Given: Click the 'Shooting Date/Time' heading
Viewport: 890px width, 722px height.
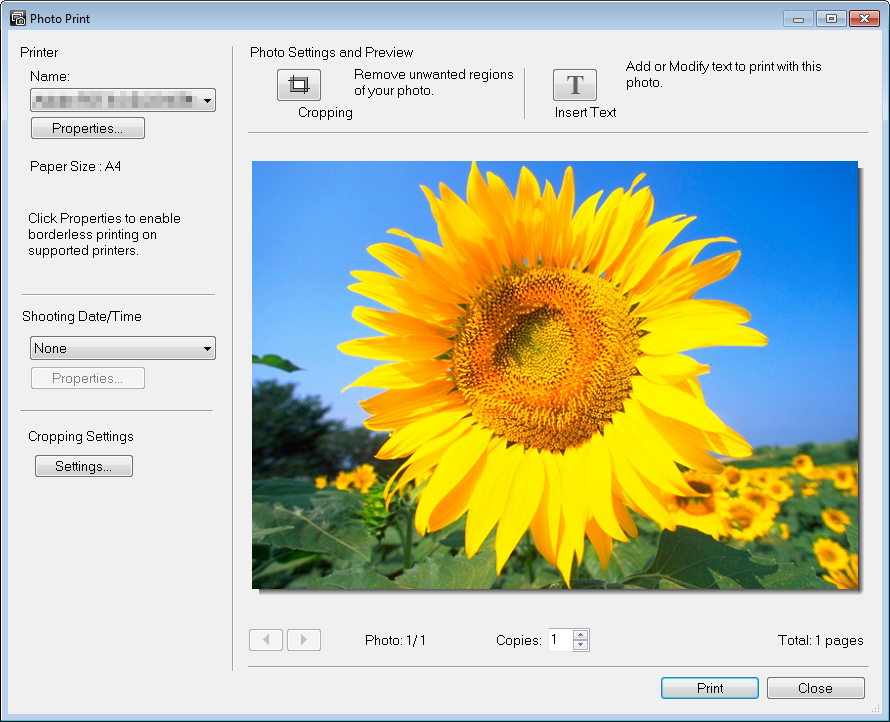Looking at the screenshot, I should [82, 316].
